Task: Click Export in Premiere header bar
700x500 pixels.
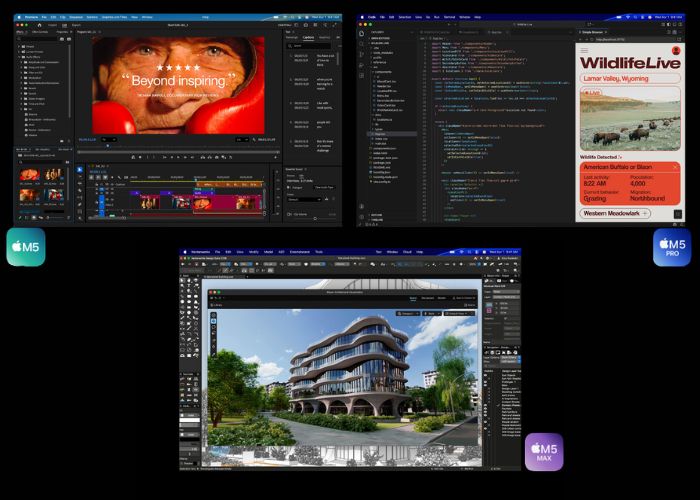Action: tap(76, 25)
